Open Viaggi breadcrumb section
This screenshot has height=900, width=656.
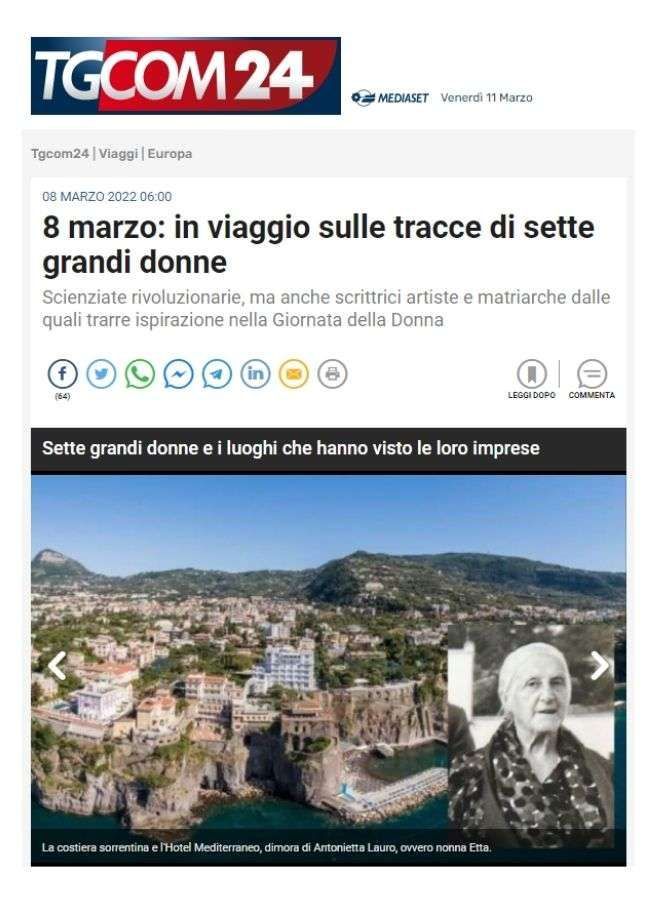coord(118,153)
